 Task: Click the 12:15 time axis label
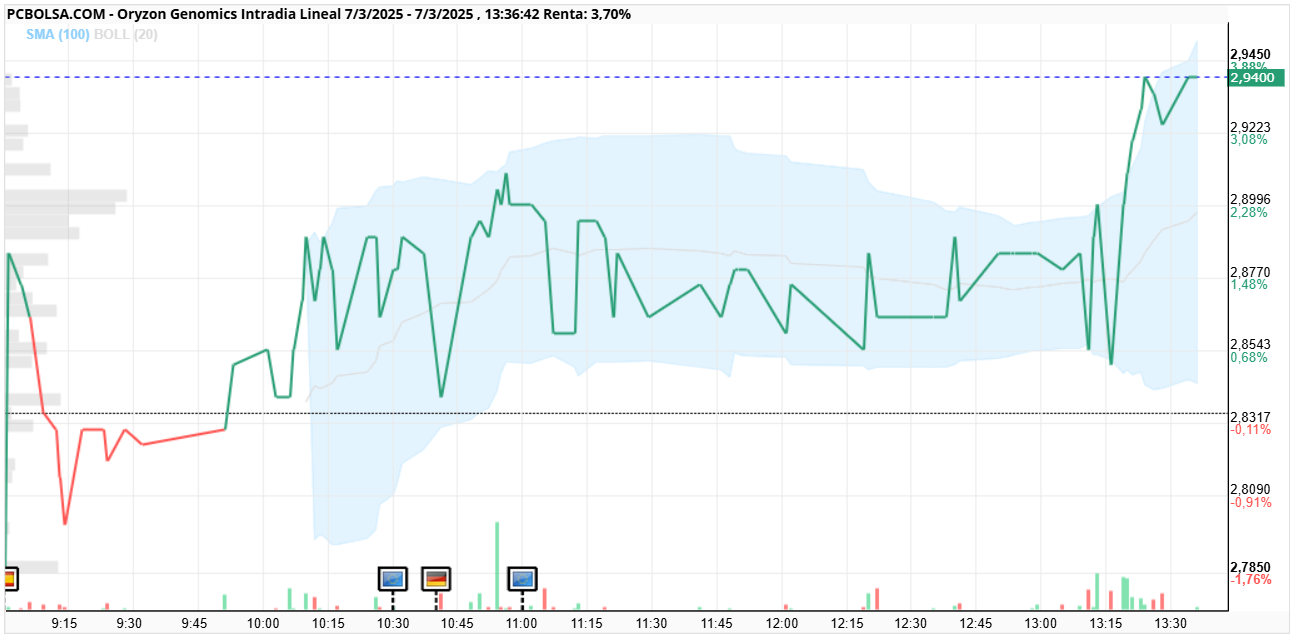847,623
